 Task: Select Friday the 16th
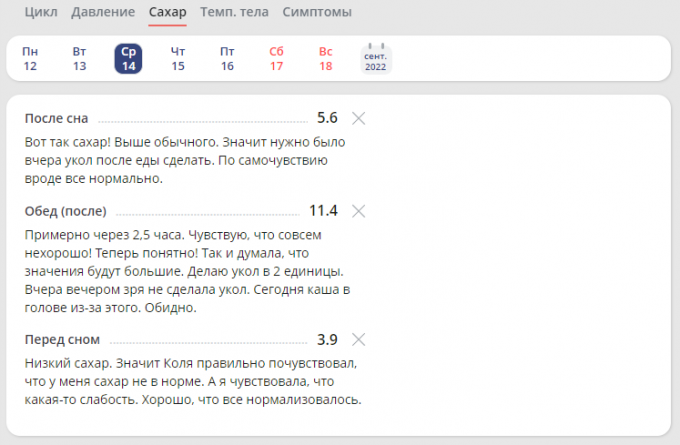point(227,59)
